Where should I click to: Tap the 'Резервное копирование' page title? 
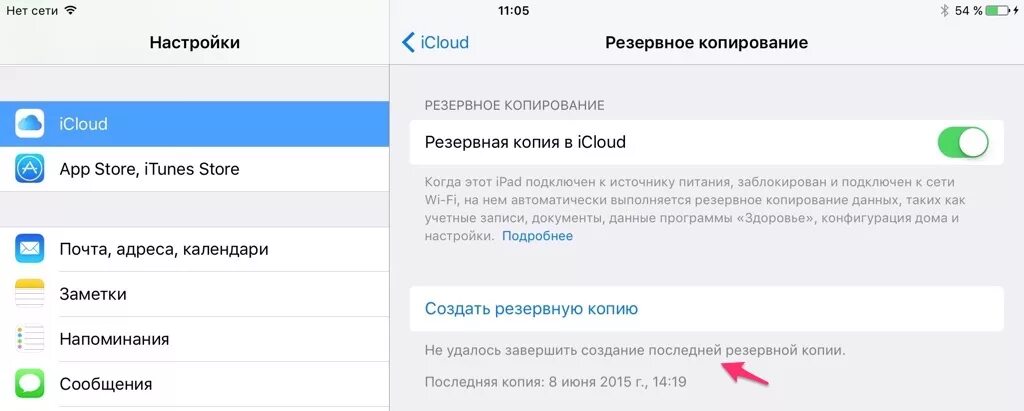706,42
